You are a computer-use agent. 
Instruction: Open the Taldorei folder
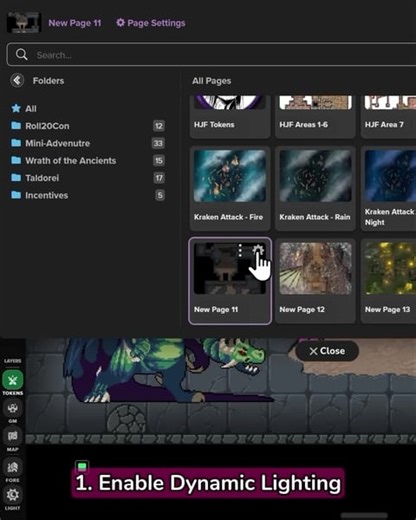click(x=89, y=178)
